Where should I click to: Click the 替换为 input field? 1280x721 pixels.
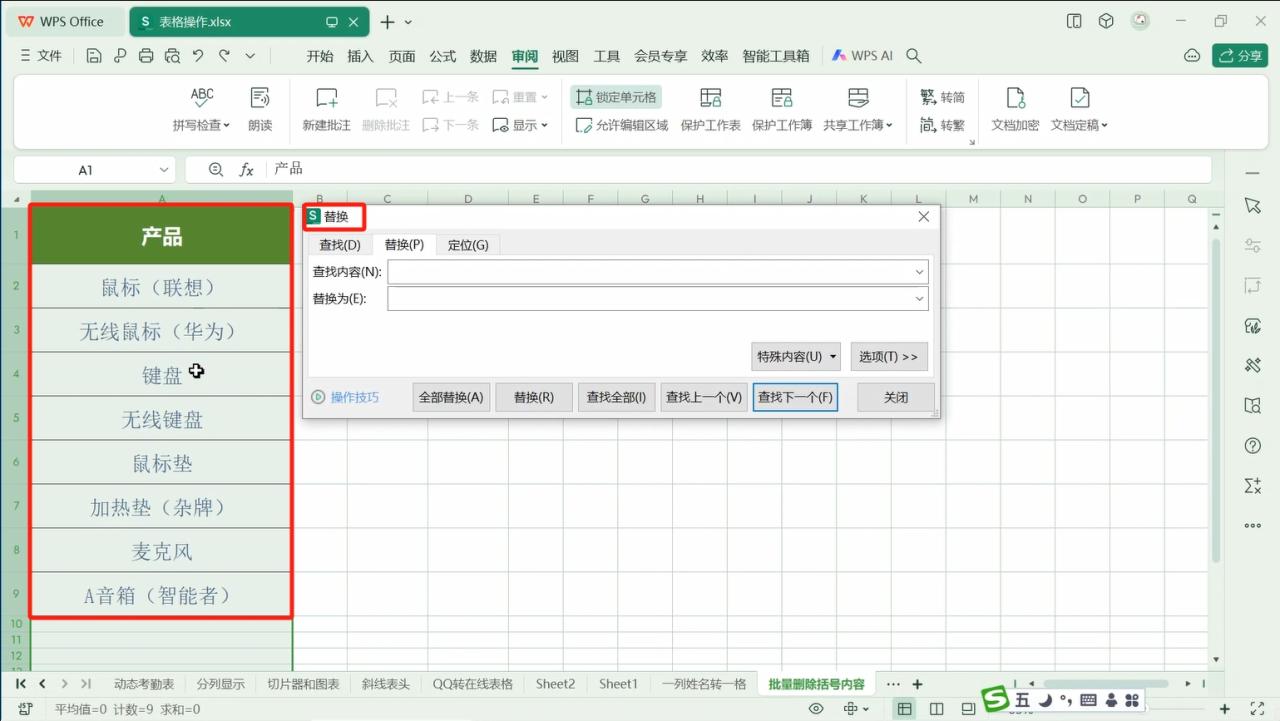point(658,298)
